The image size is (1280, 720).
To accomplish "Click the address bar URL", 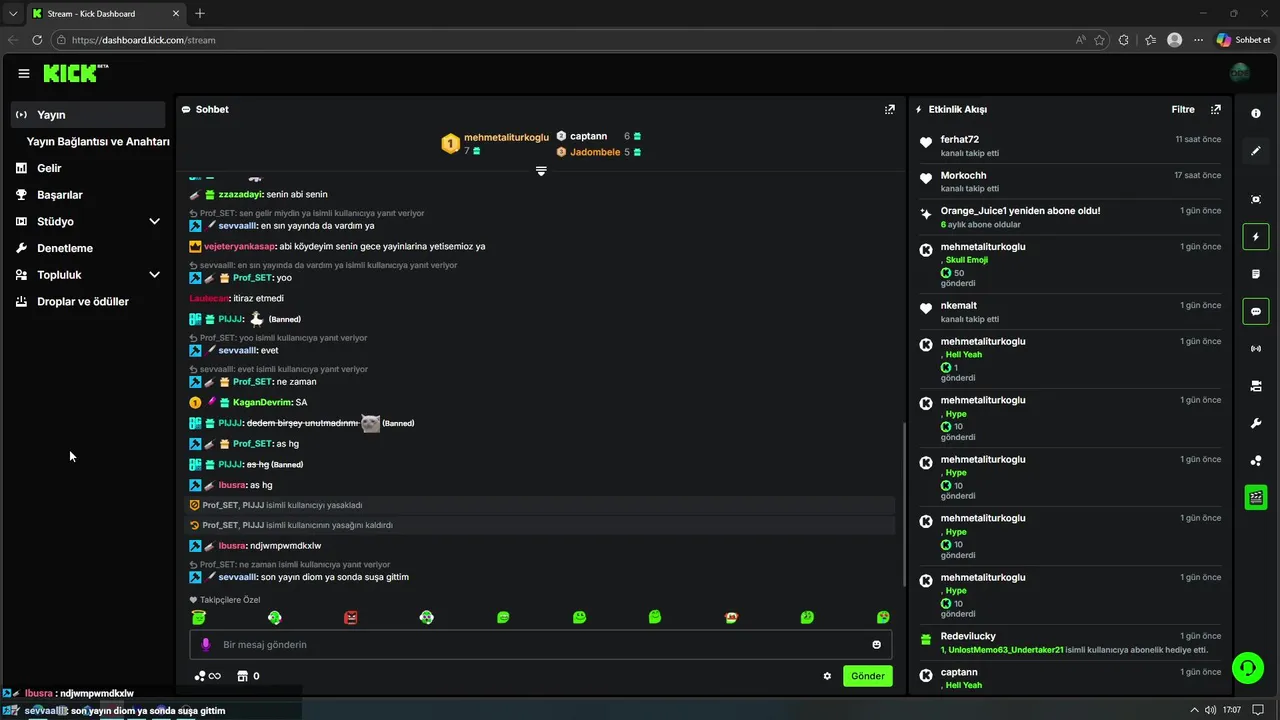I will pyautogui.click(x=144, y=40).
